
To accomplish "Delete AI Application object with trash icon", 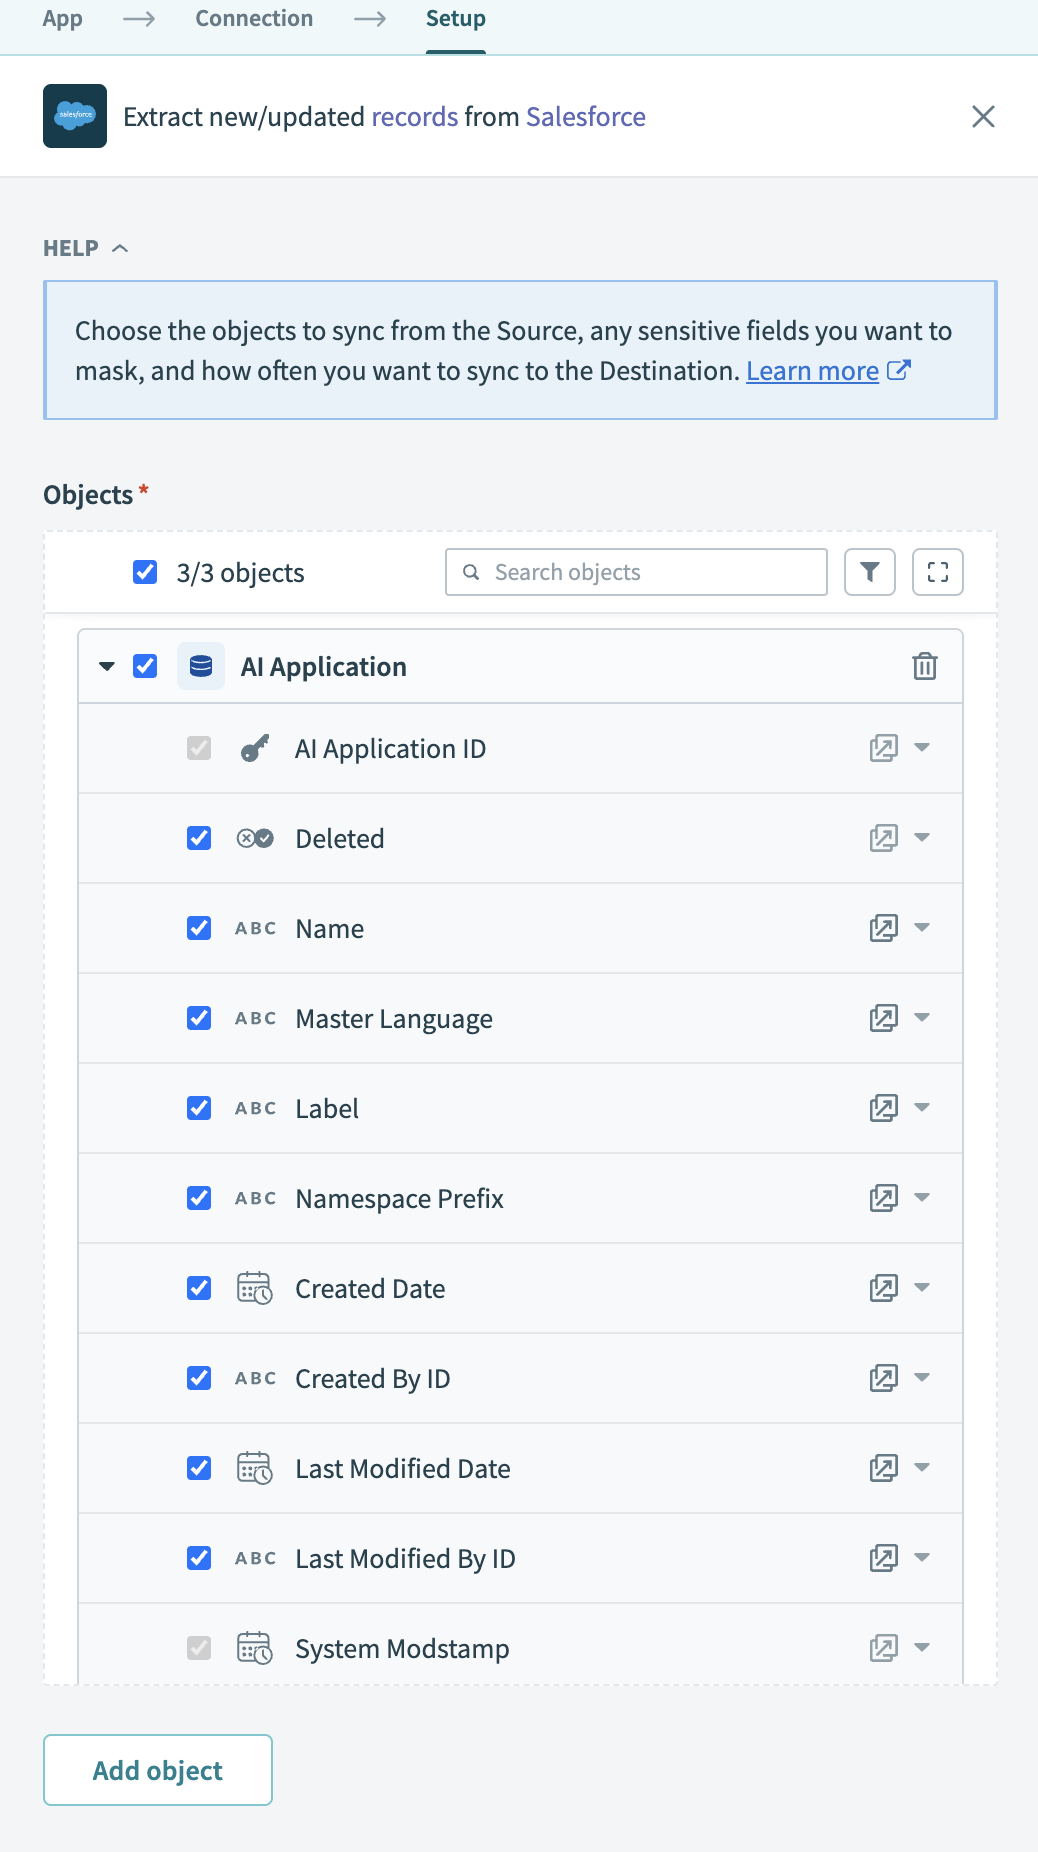I will point(924,666).
